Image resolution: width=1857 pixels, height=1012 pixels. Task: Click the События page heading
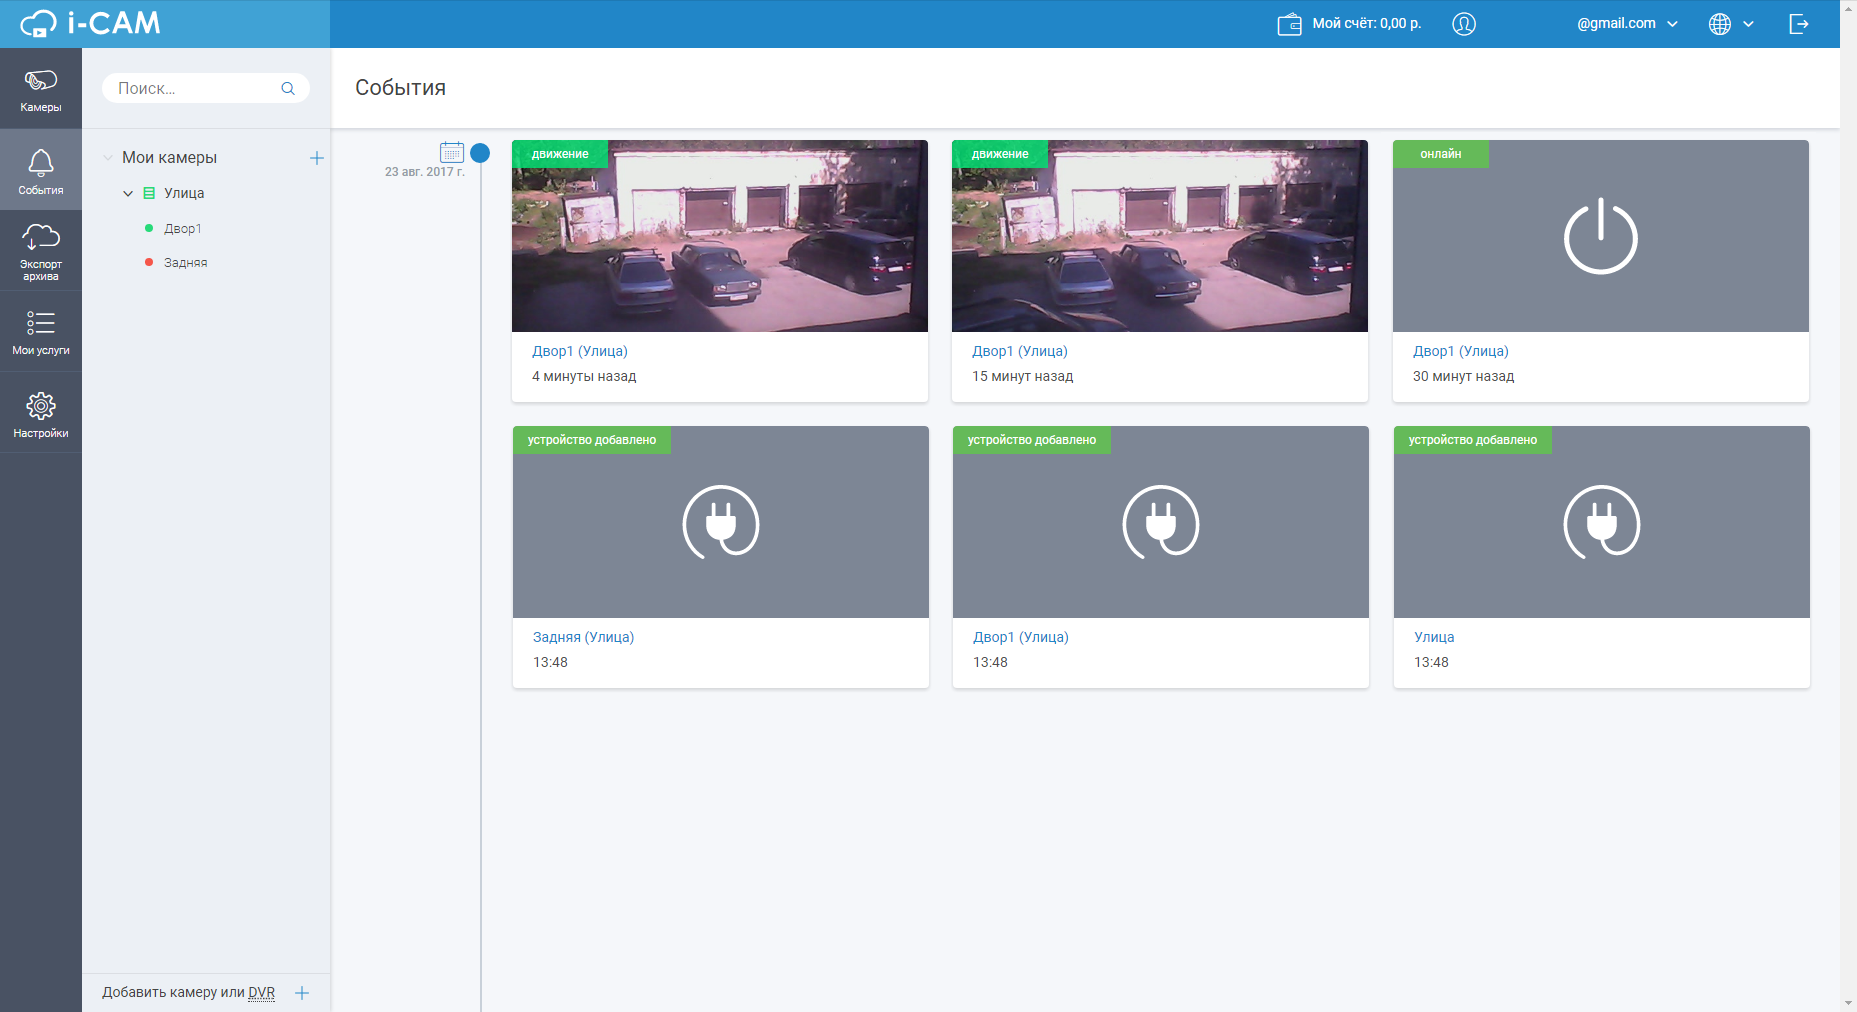(x=400, y=88)
